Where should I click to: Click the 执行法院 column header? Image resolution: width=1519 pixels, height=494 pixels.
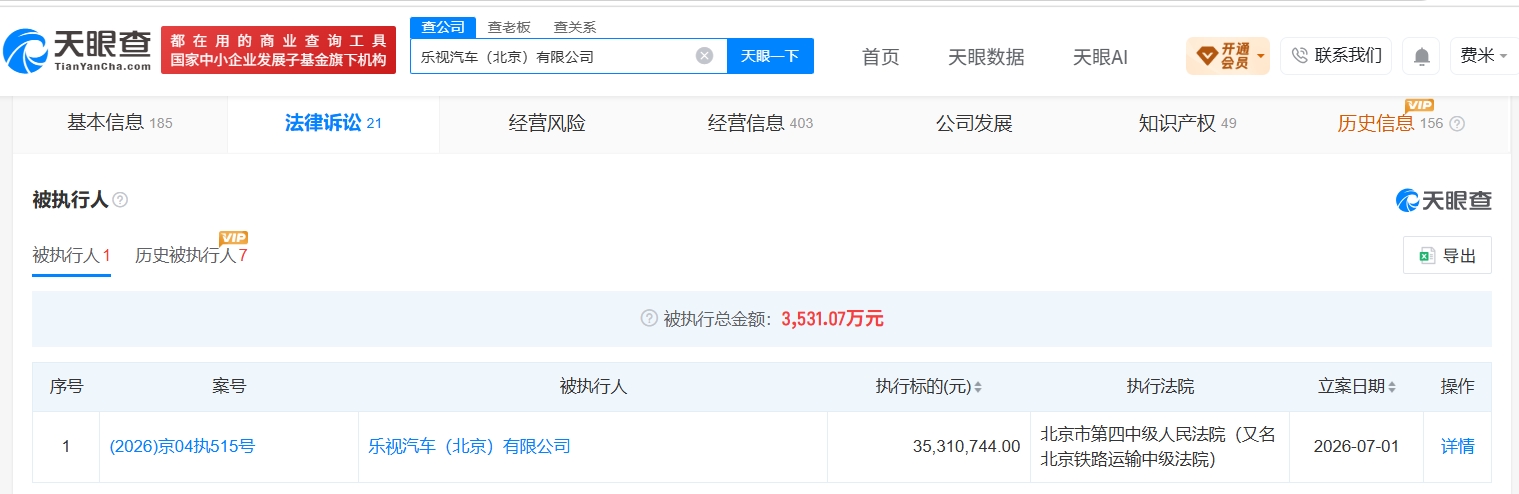(1160, 387)
